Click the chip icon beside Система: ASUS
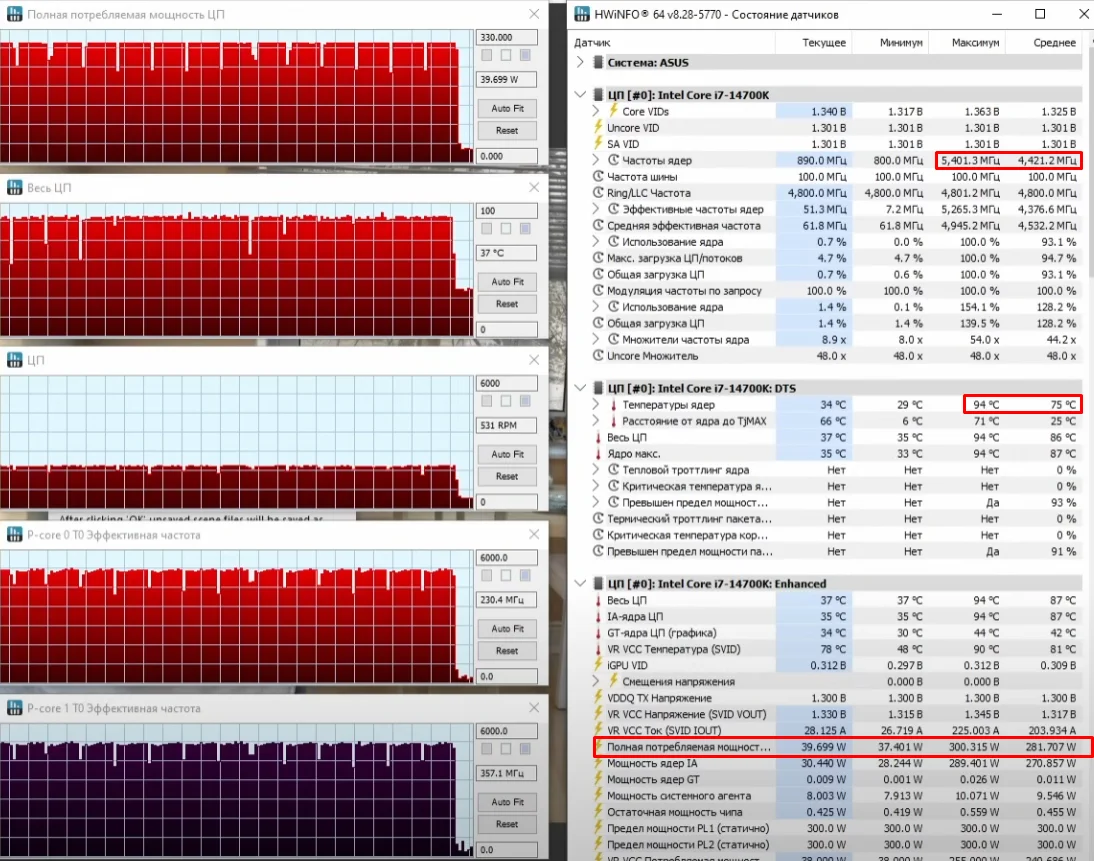 [x=598, y=62]
